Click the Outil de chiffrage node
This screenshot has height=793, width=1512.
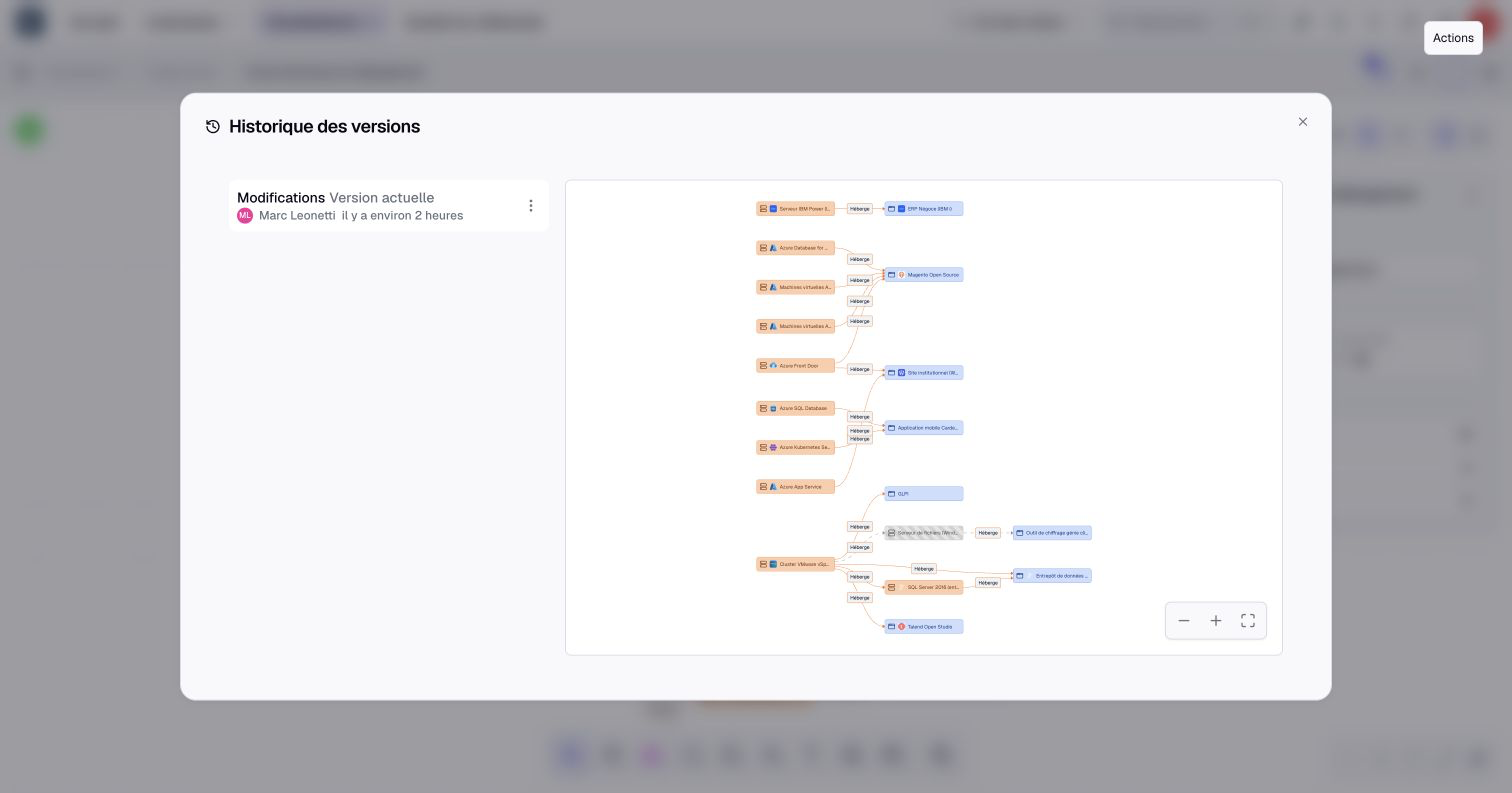[1052, 533]
